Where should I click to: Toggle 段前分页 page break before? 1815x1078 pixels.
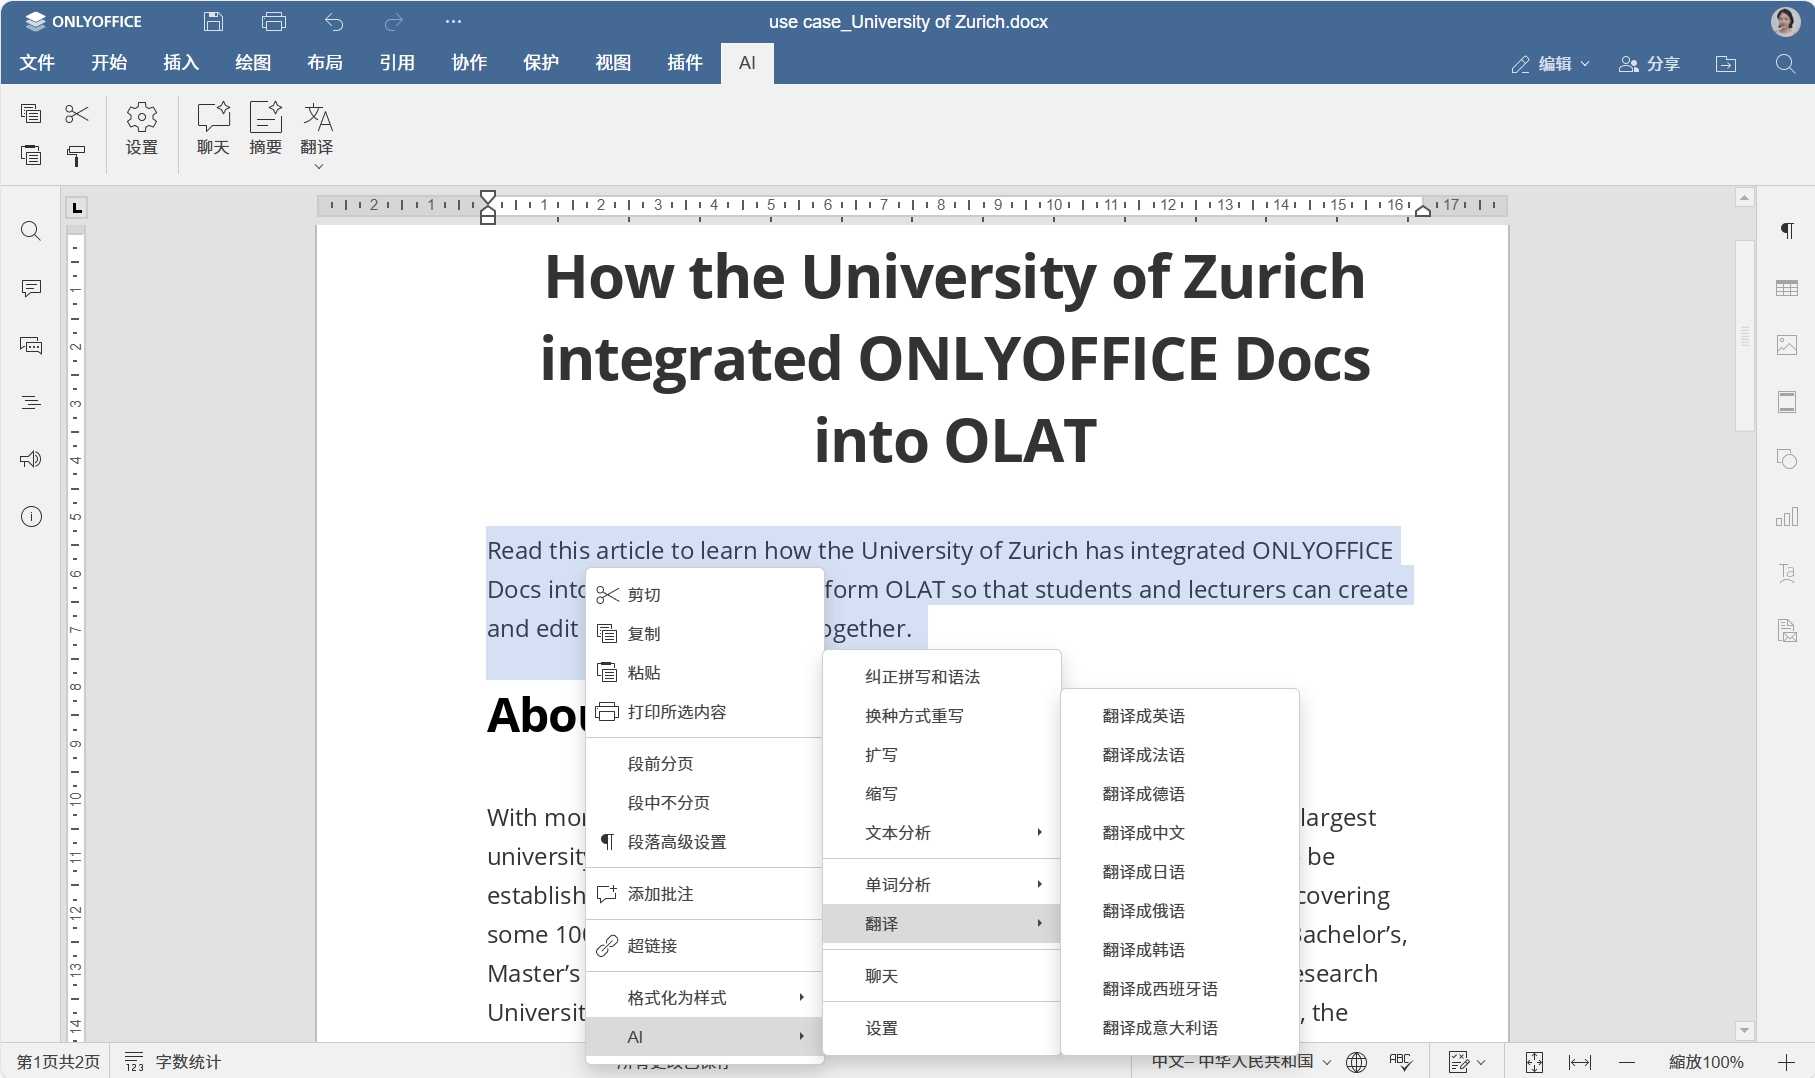click(x=704, y=763)
